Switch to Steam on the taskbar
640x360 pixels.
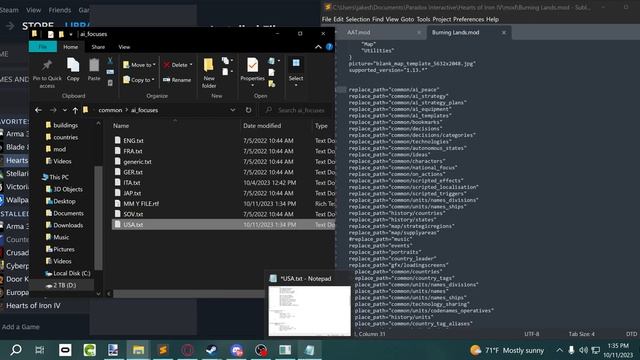point(211,350)
